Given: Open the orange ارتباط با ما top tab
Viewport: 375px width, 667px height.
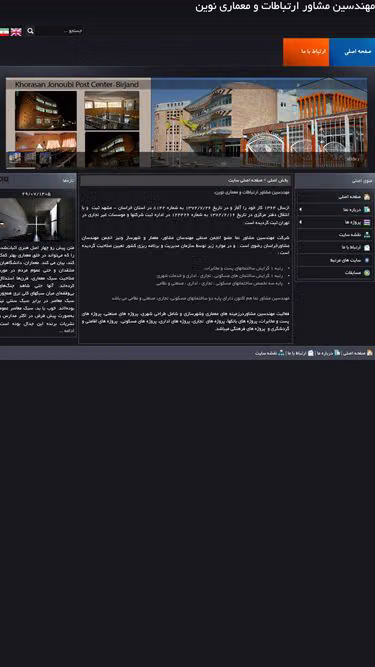Looking at the screenshot, I should (x=306, y=52).
